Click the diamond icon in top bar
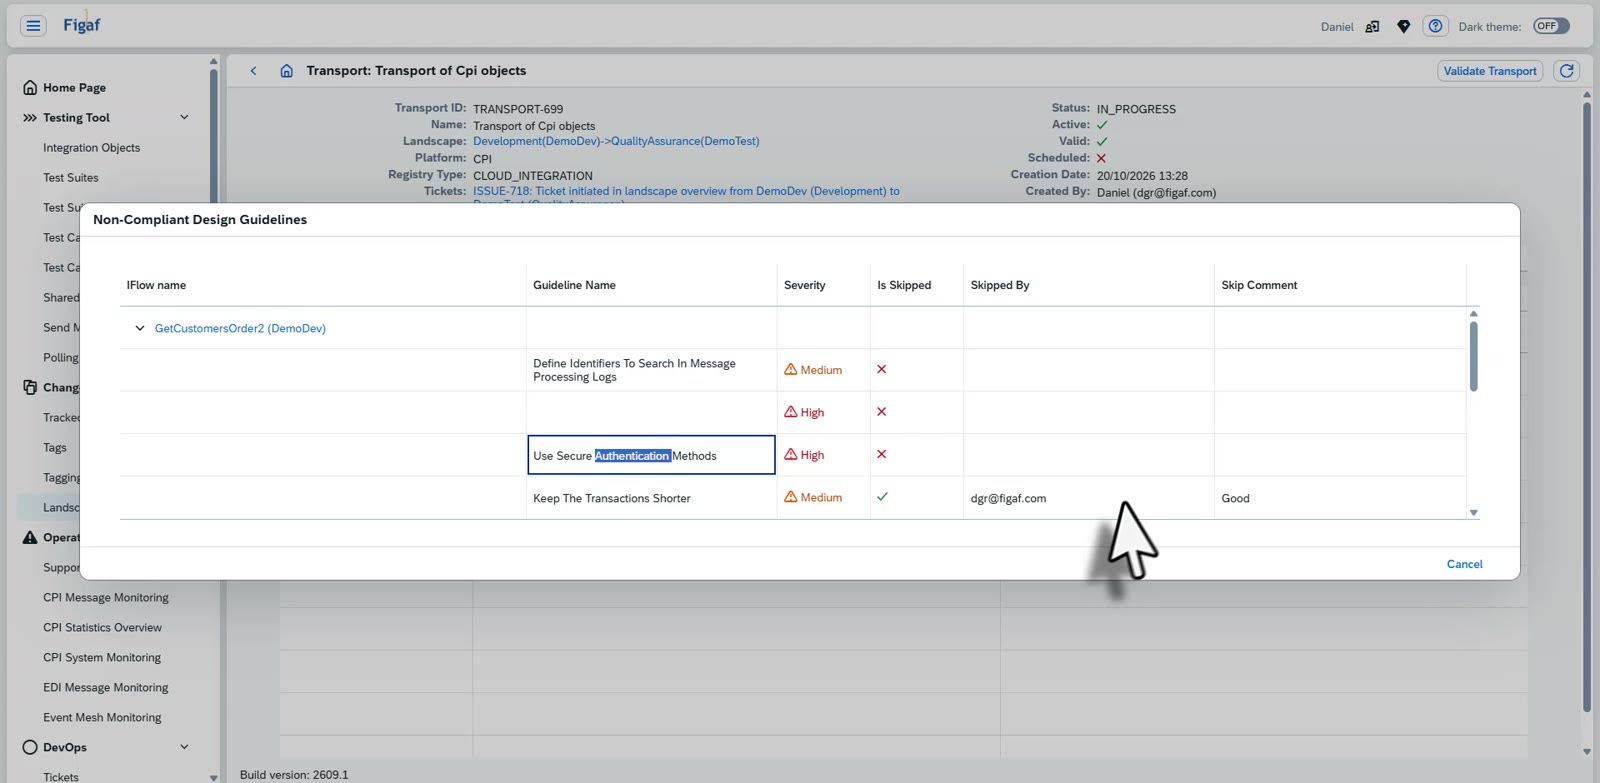 (x=1404, y=27)
